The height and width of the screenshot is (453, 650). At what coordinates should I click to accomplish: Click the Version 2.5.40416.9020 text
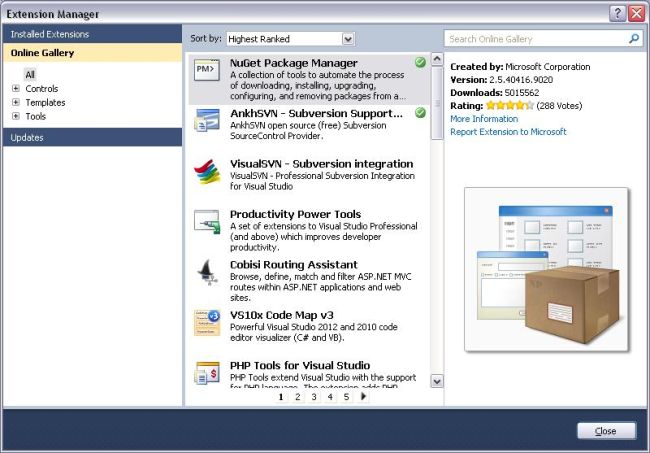coord(502,80)
